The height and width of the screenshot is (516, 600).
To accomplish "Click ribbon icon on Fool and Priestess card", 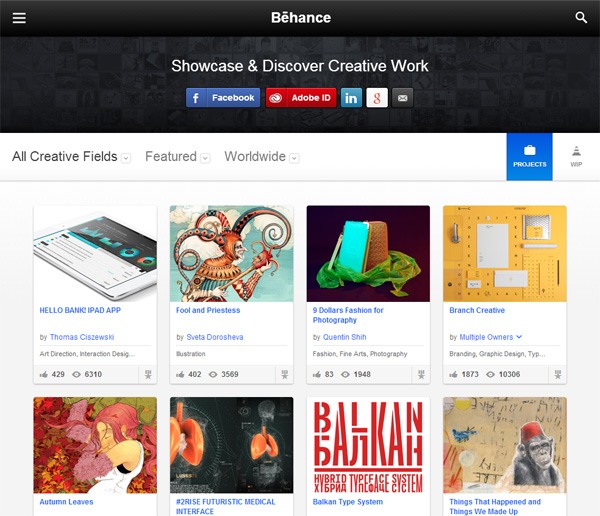I will pyautogui.click(x=285, y=375).
